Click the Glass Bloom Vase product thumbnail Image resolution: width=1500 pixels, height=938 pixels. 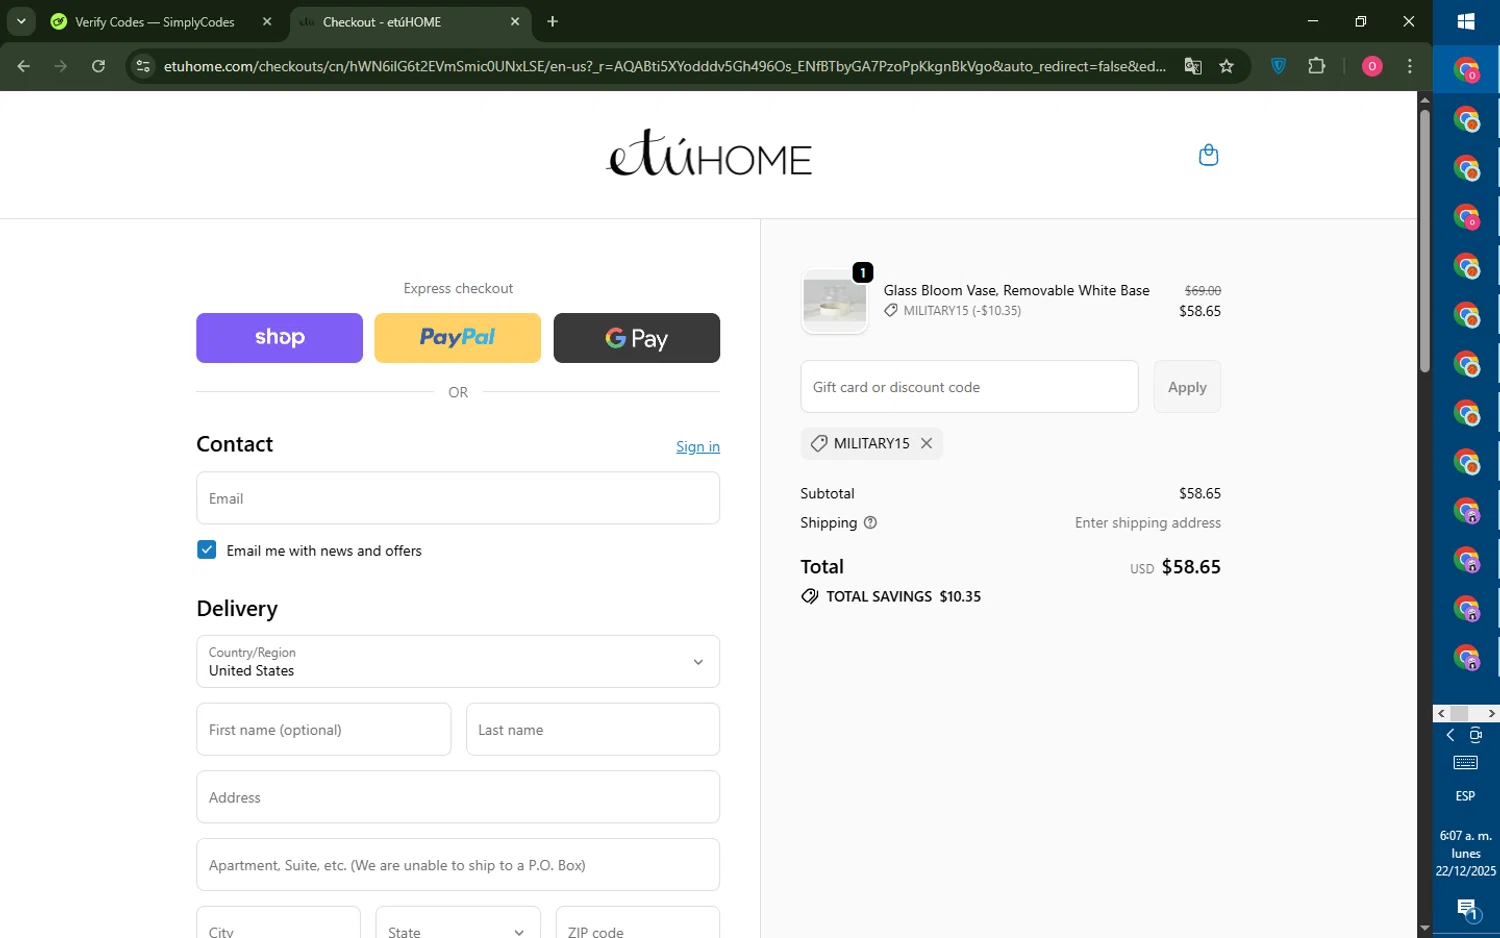pyautogui.click(x=834, y=301)
